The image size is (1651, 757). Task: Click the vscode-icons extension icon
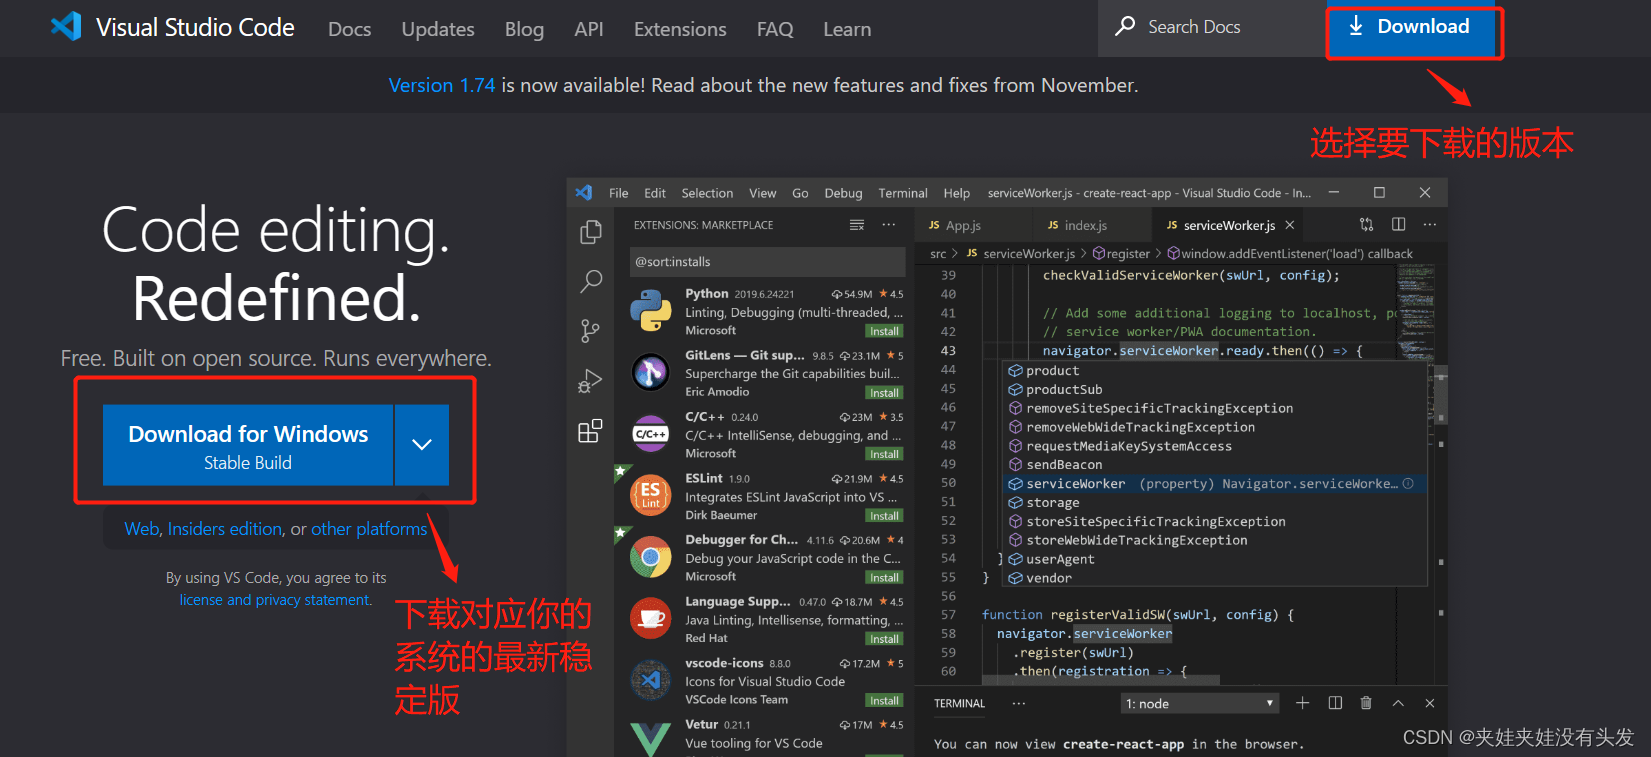click(651, 680)
